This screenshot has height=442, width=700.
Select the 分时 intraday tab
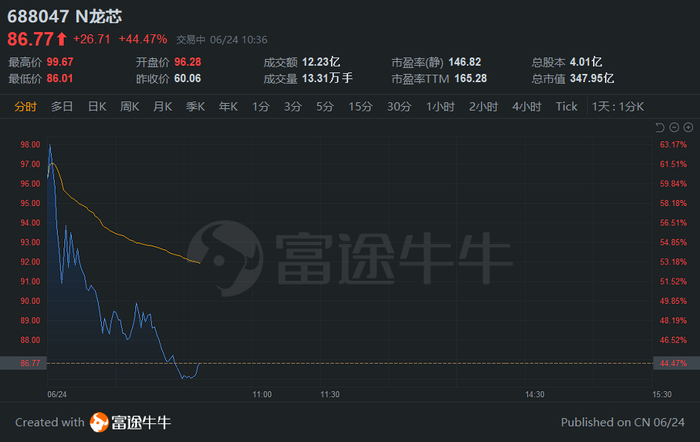[x=26, y=106]
